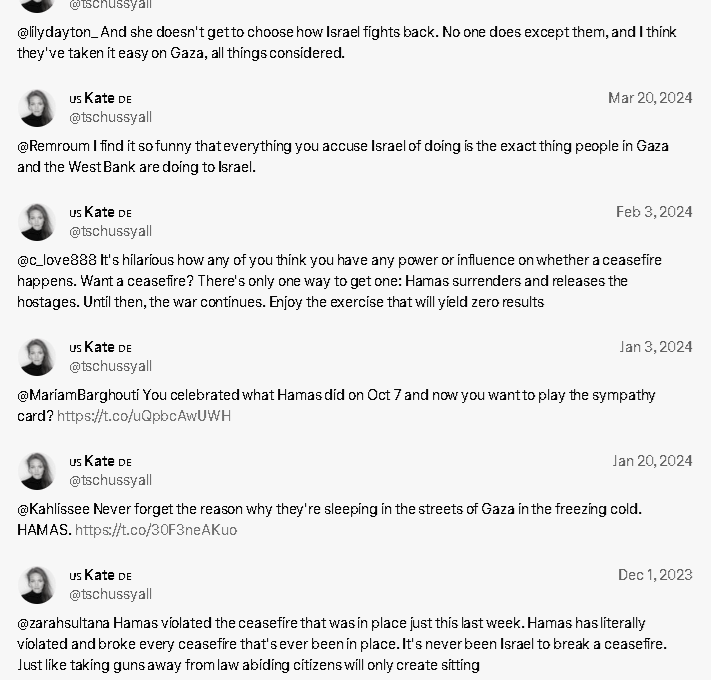Click the @lilydayton_ mention
Image resolution: width=711 pixels, height=680 pixels.
[57, 32]
